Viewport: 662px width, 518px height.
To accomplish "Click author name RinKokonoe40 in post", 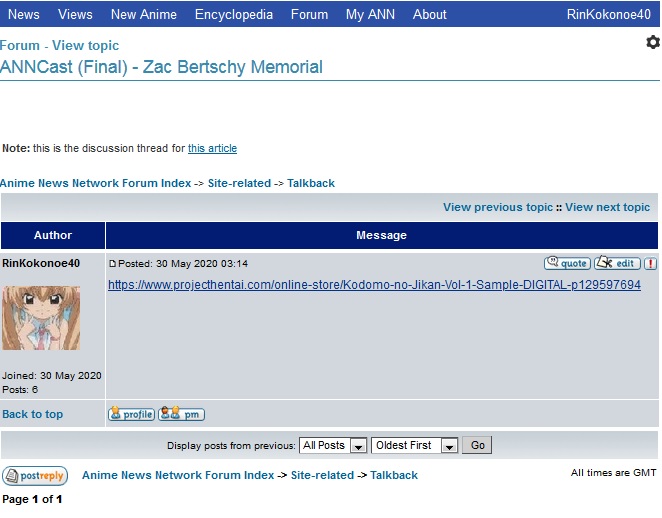I will pyautogui.click(x=41, y=263).
